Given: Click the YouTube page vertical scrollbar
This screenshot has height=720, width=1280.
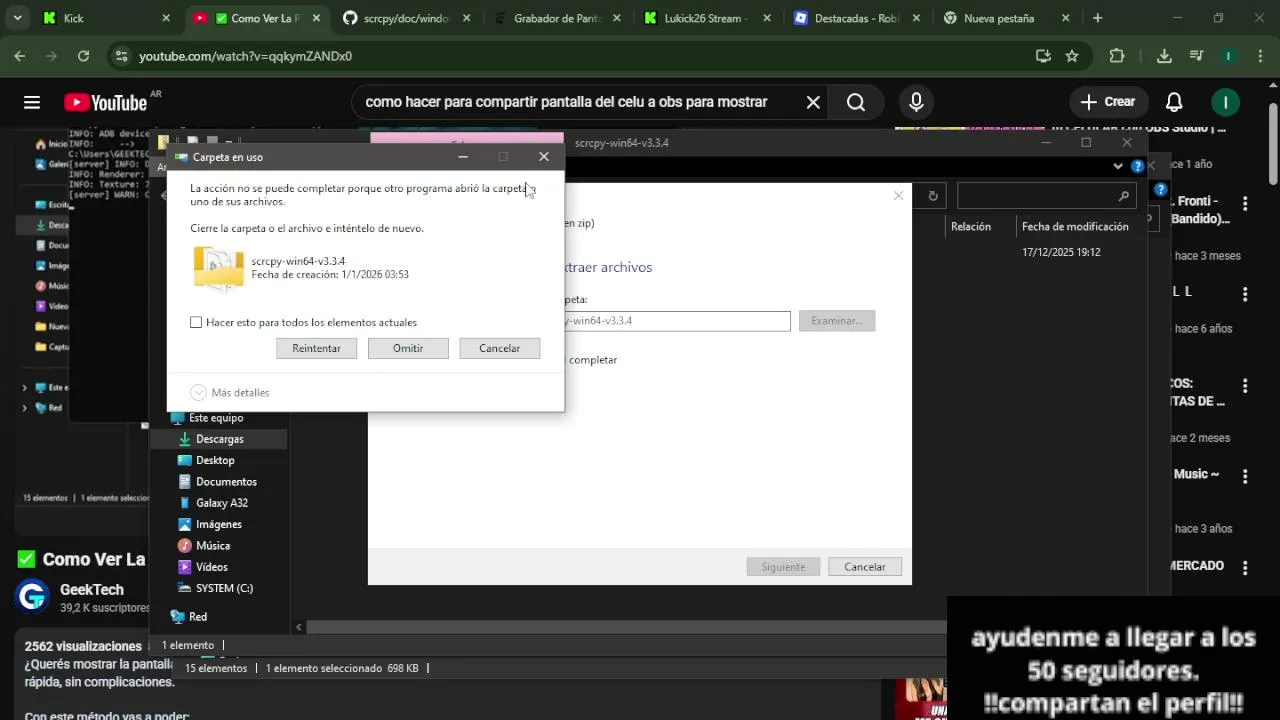Looking at the screenshot, I should click(1273, 145).
